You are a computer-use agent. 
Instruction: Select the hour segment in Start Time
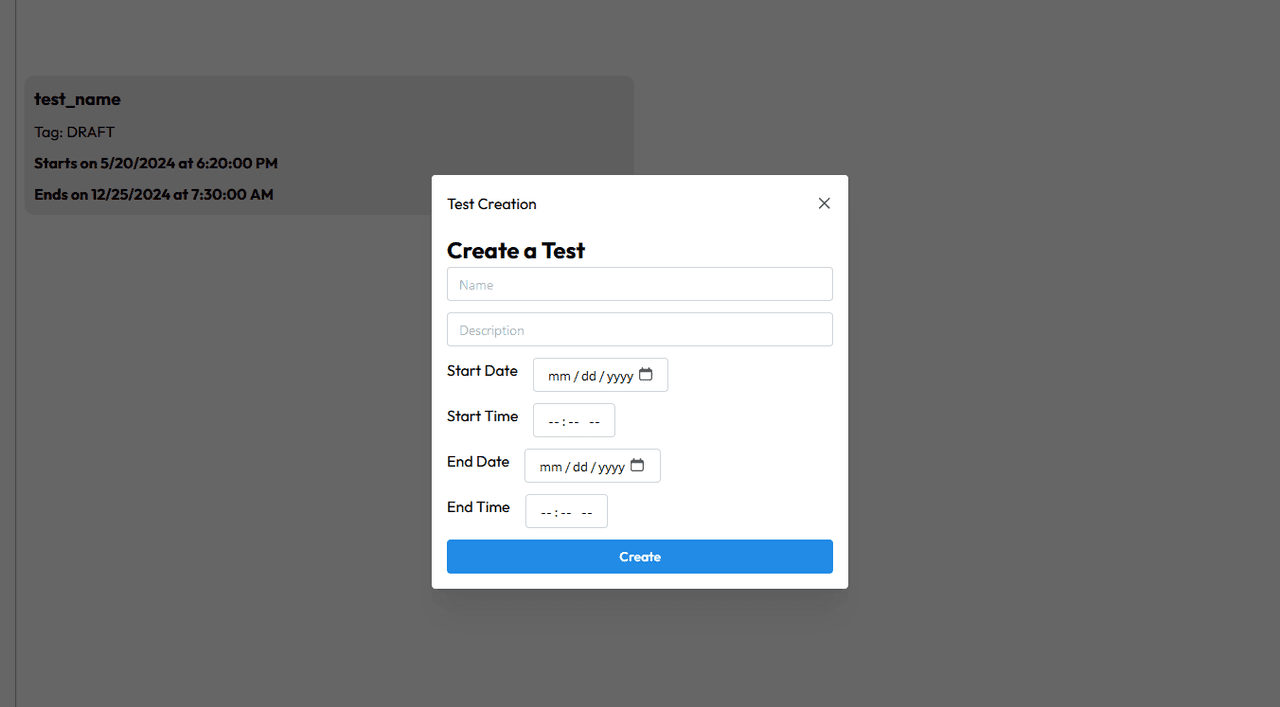[554, 422]
